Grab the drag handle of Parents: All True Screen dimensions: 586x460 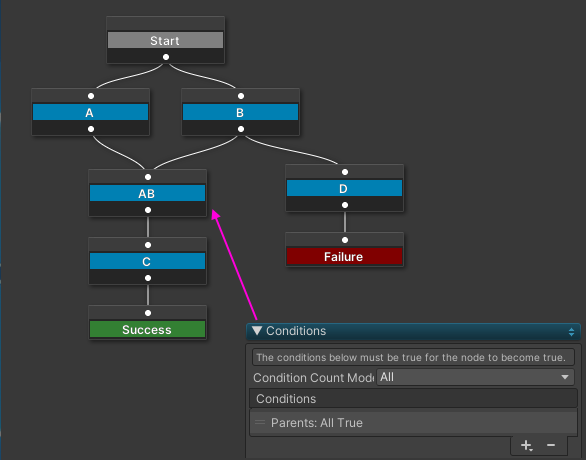pyautogui.click(x=260, y=423)
